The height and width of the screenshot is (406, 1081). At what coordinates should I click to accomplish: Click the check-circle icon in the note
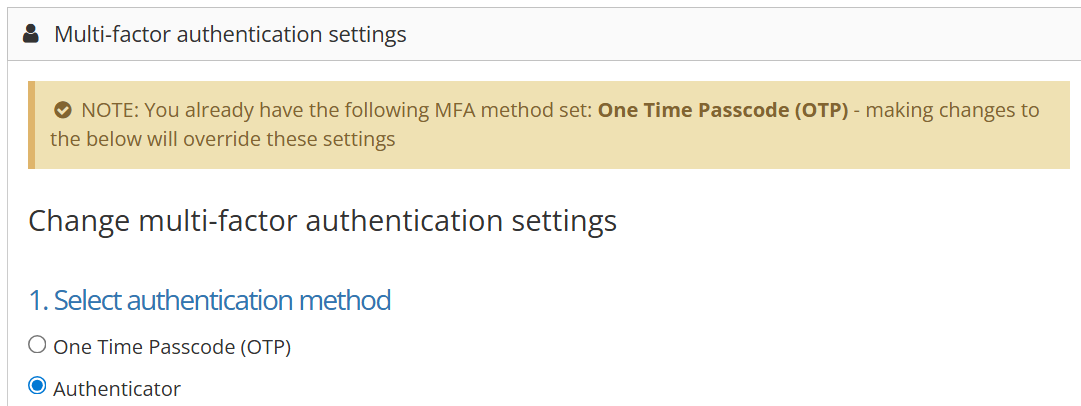63,110
